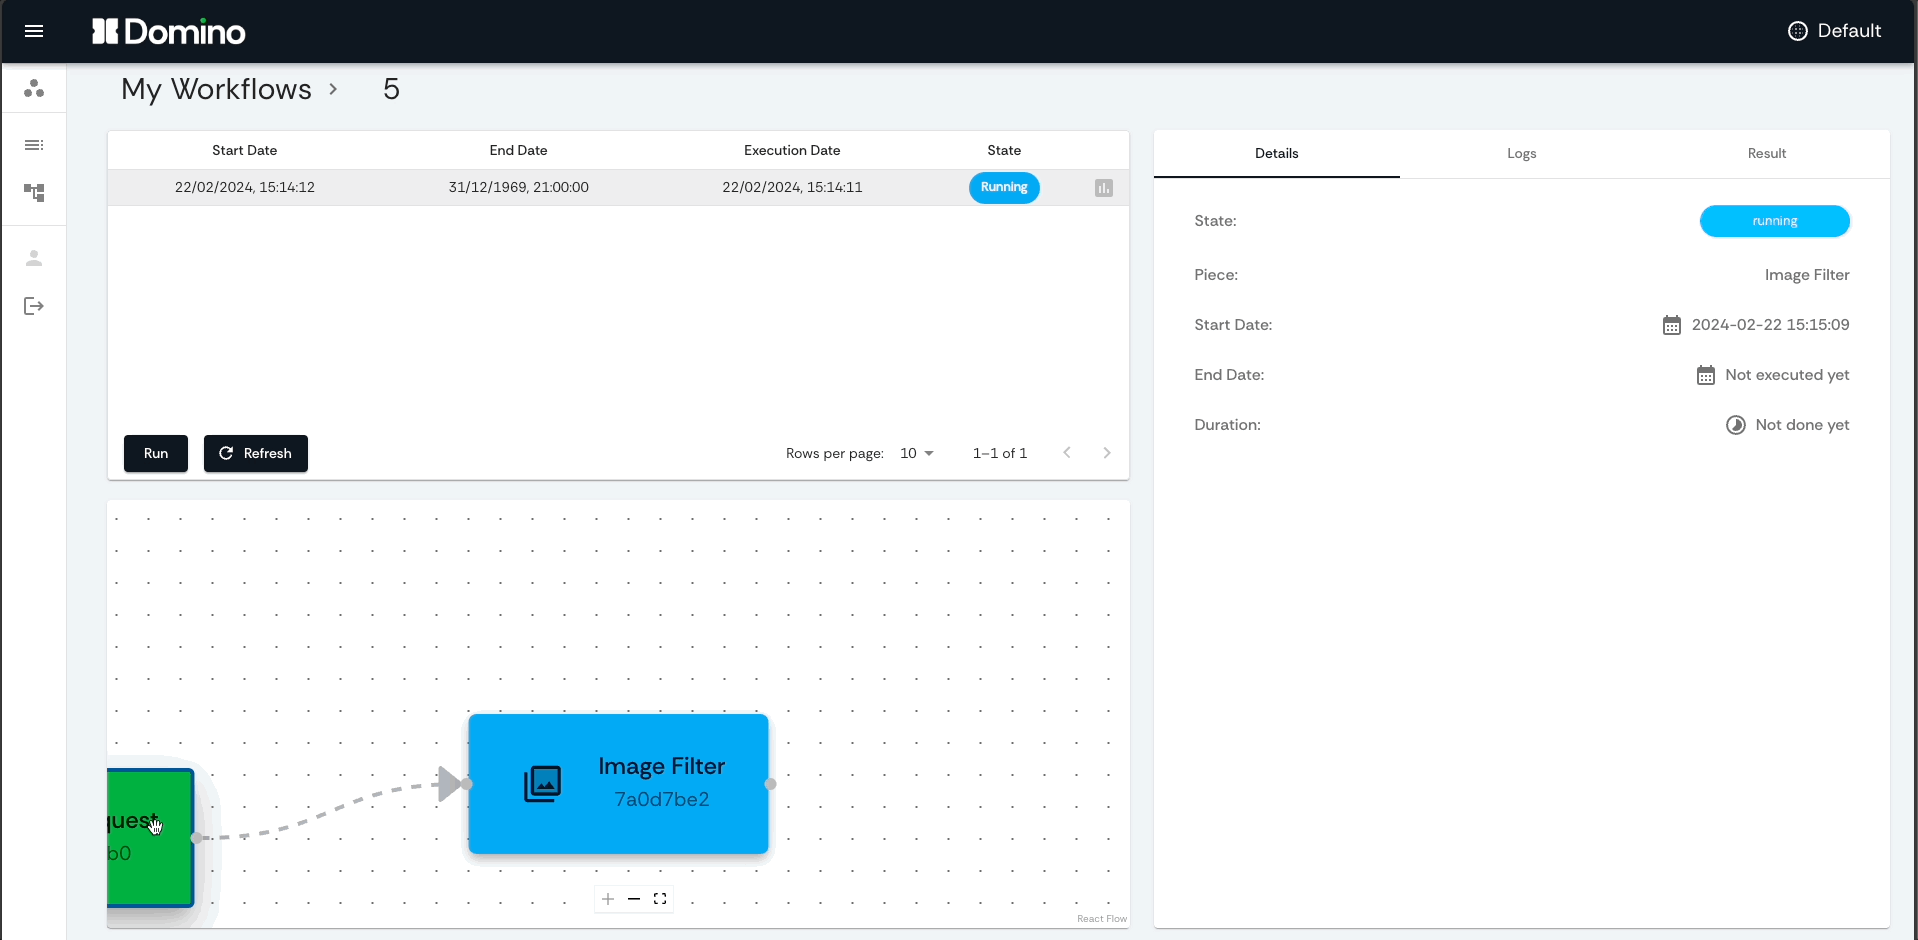
Task: Click the Running state badge in table
Action: click(x=1004, y=187)
